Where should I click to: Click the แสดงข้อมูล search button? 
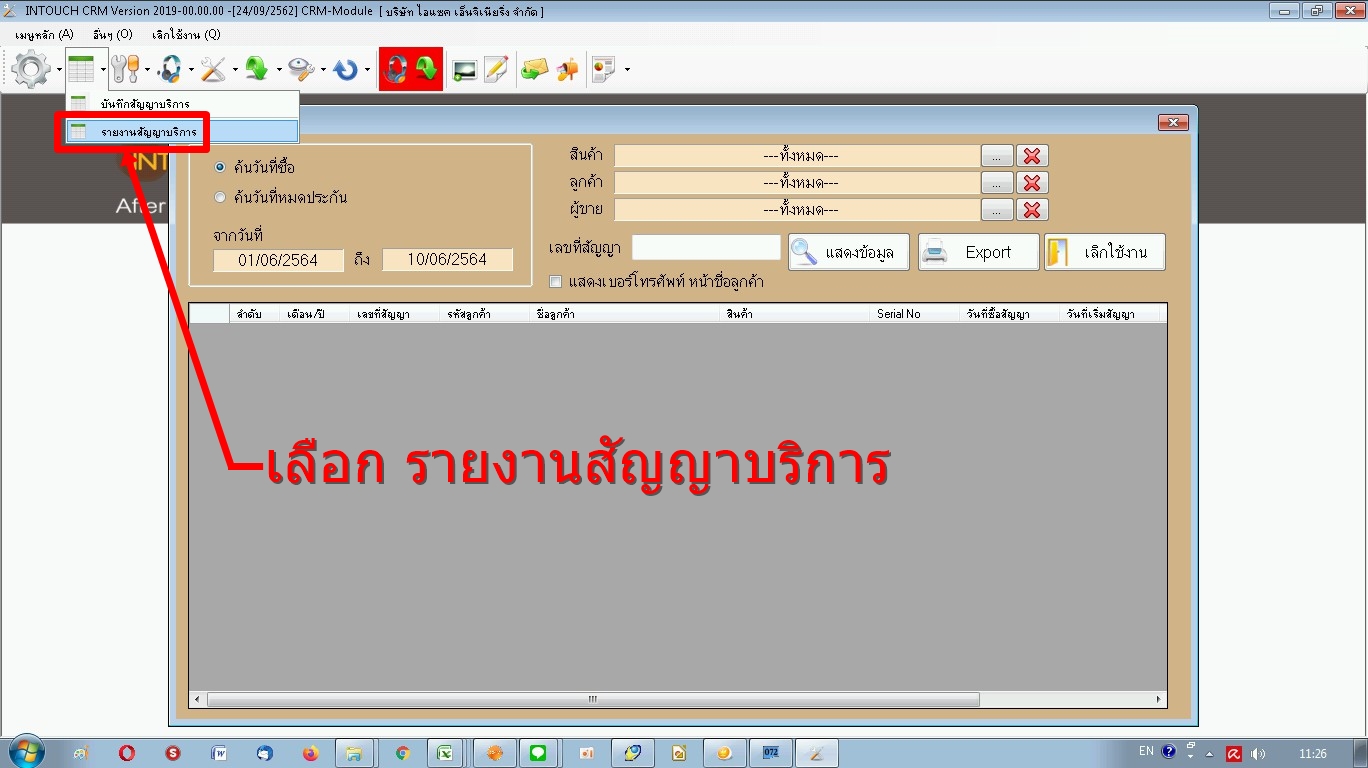pos(849,252)
